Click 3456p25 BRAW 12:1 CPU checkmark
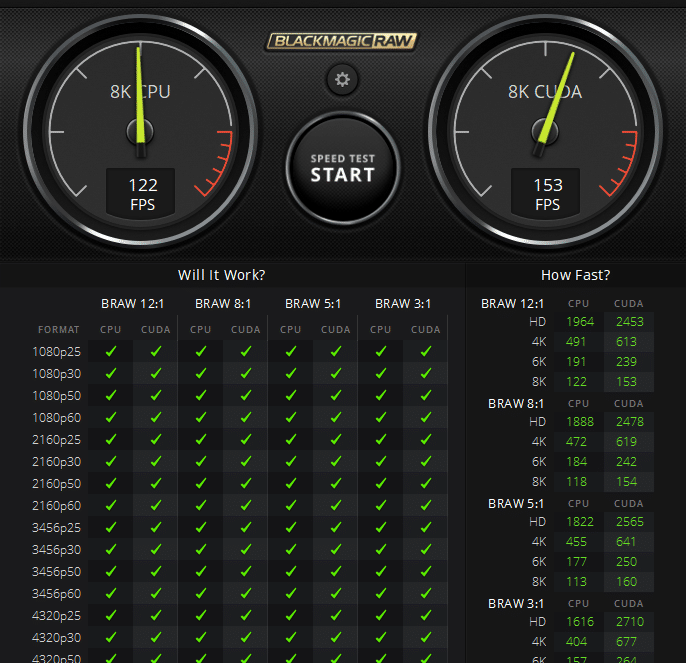This screenshot has width=686, height=663. pyautogui.click(x=111, y=527)
